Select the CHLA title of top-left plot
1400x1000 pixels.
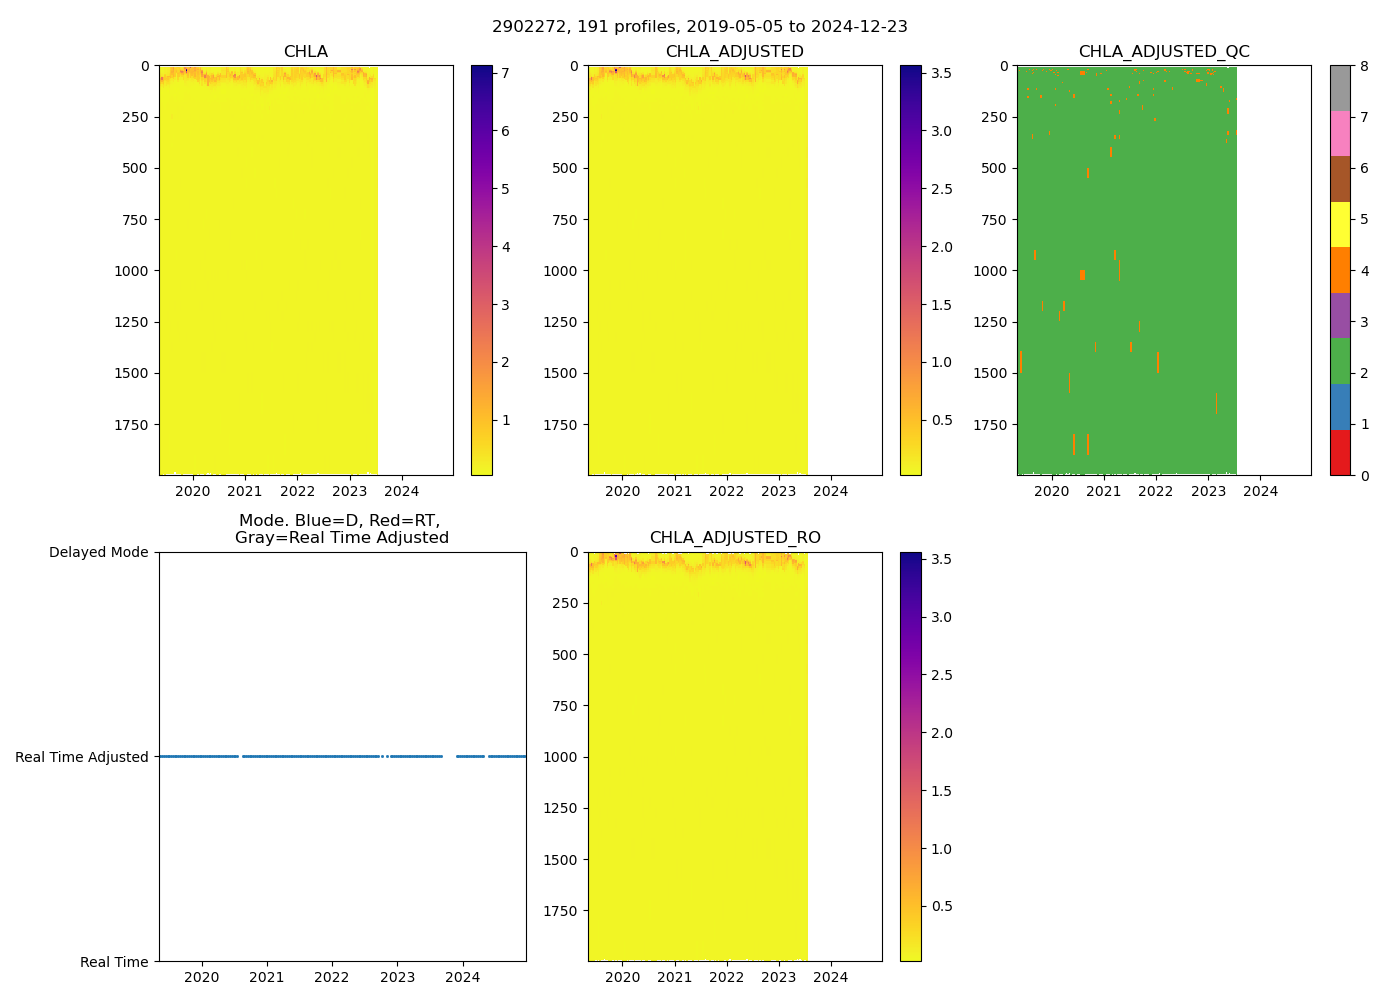tap(305, 52)
